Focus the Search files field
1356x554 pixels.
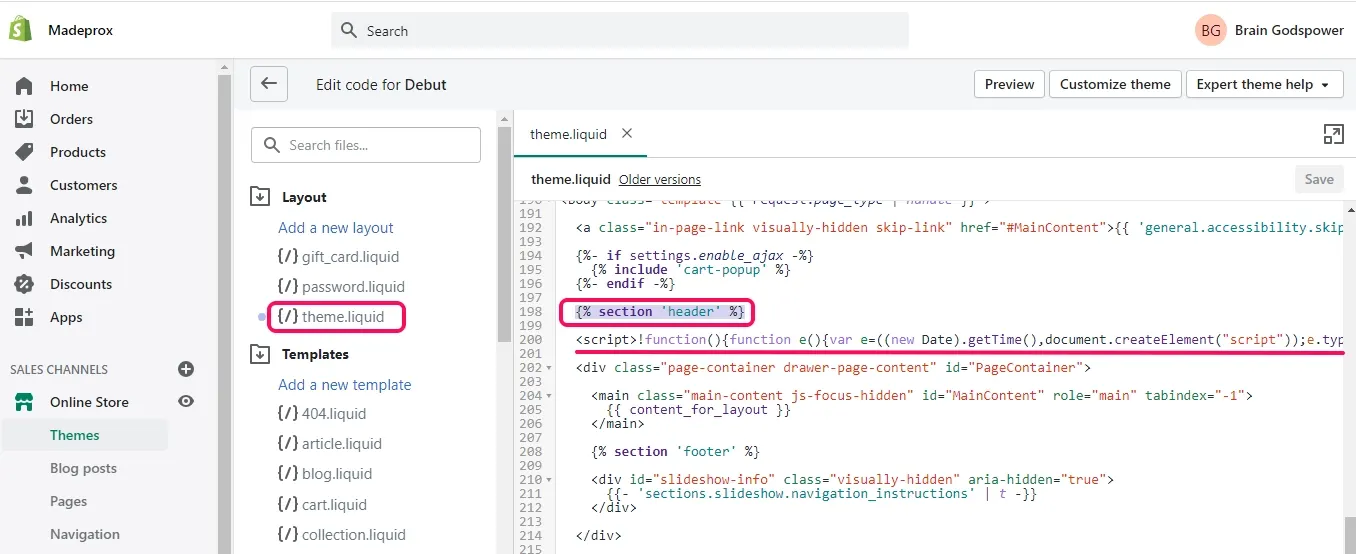tap(366, 145)
